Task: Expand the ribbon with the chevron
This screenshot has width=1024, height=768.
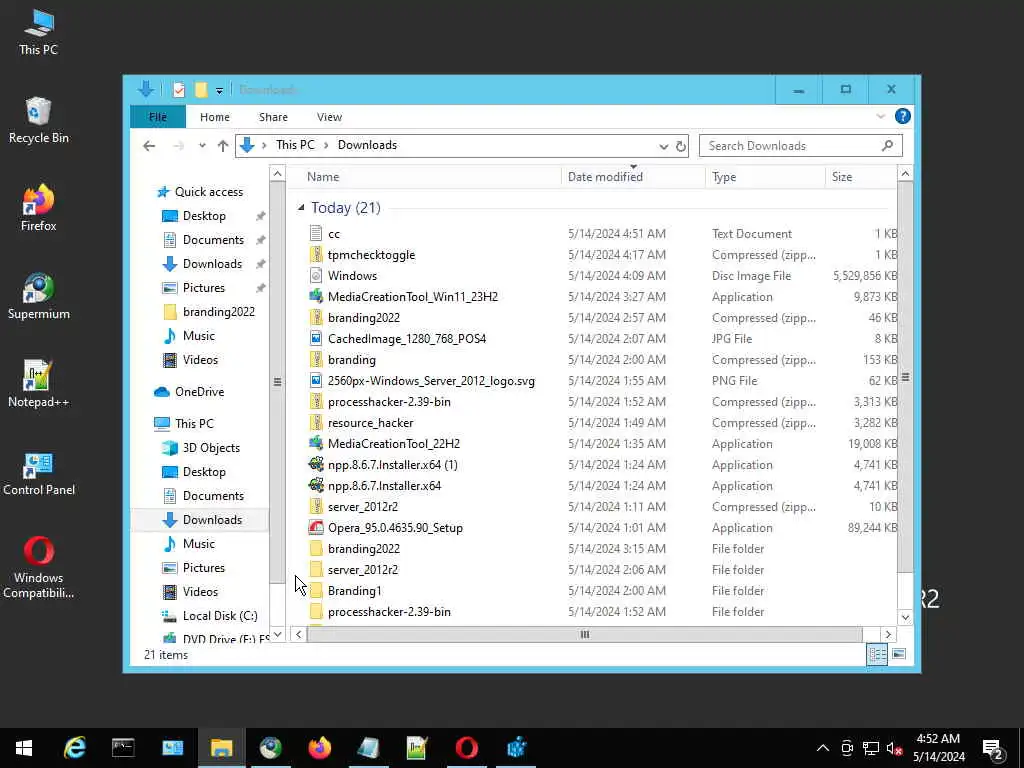Action: click(x=880, y=116)
